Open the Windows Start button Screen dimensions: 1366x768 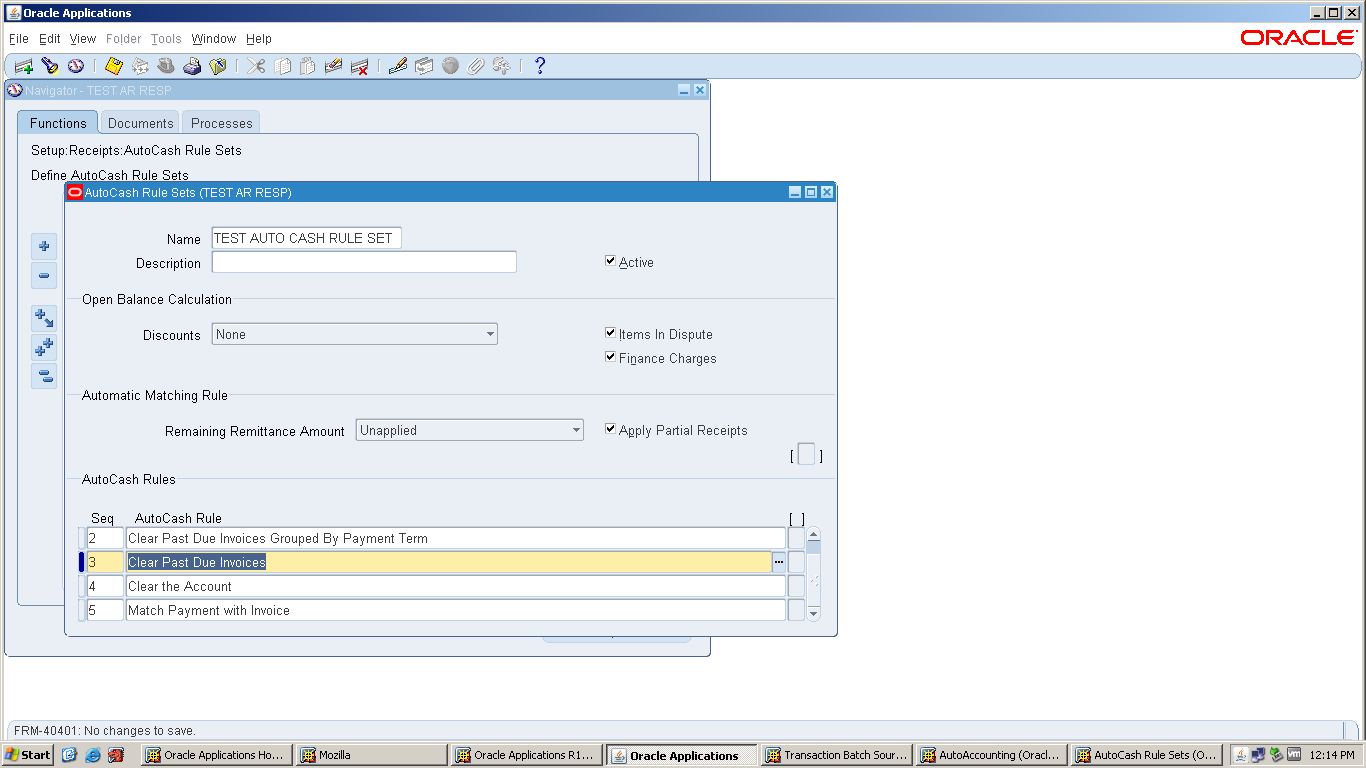click(x=28, y=755)
